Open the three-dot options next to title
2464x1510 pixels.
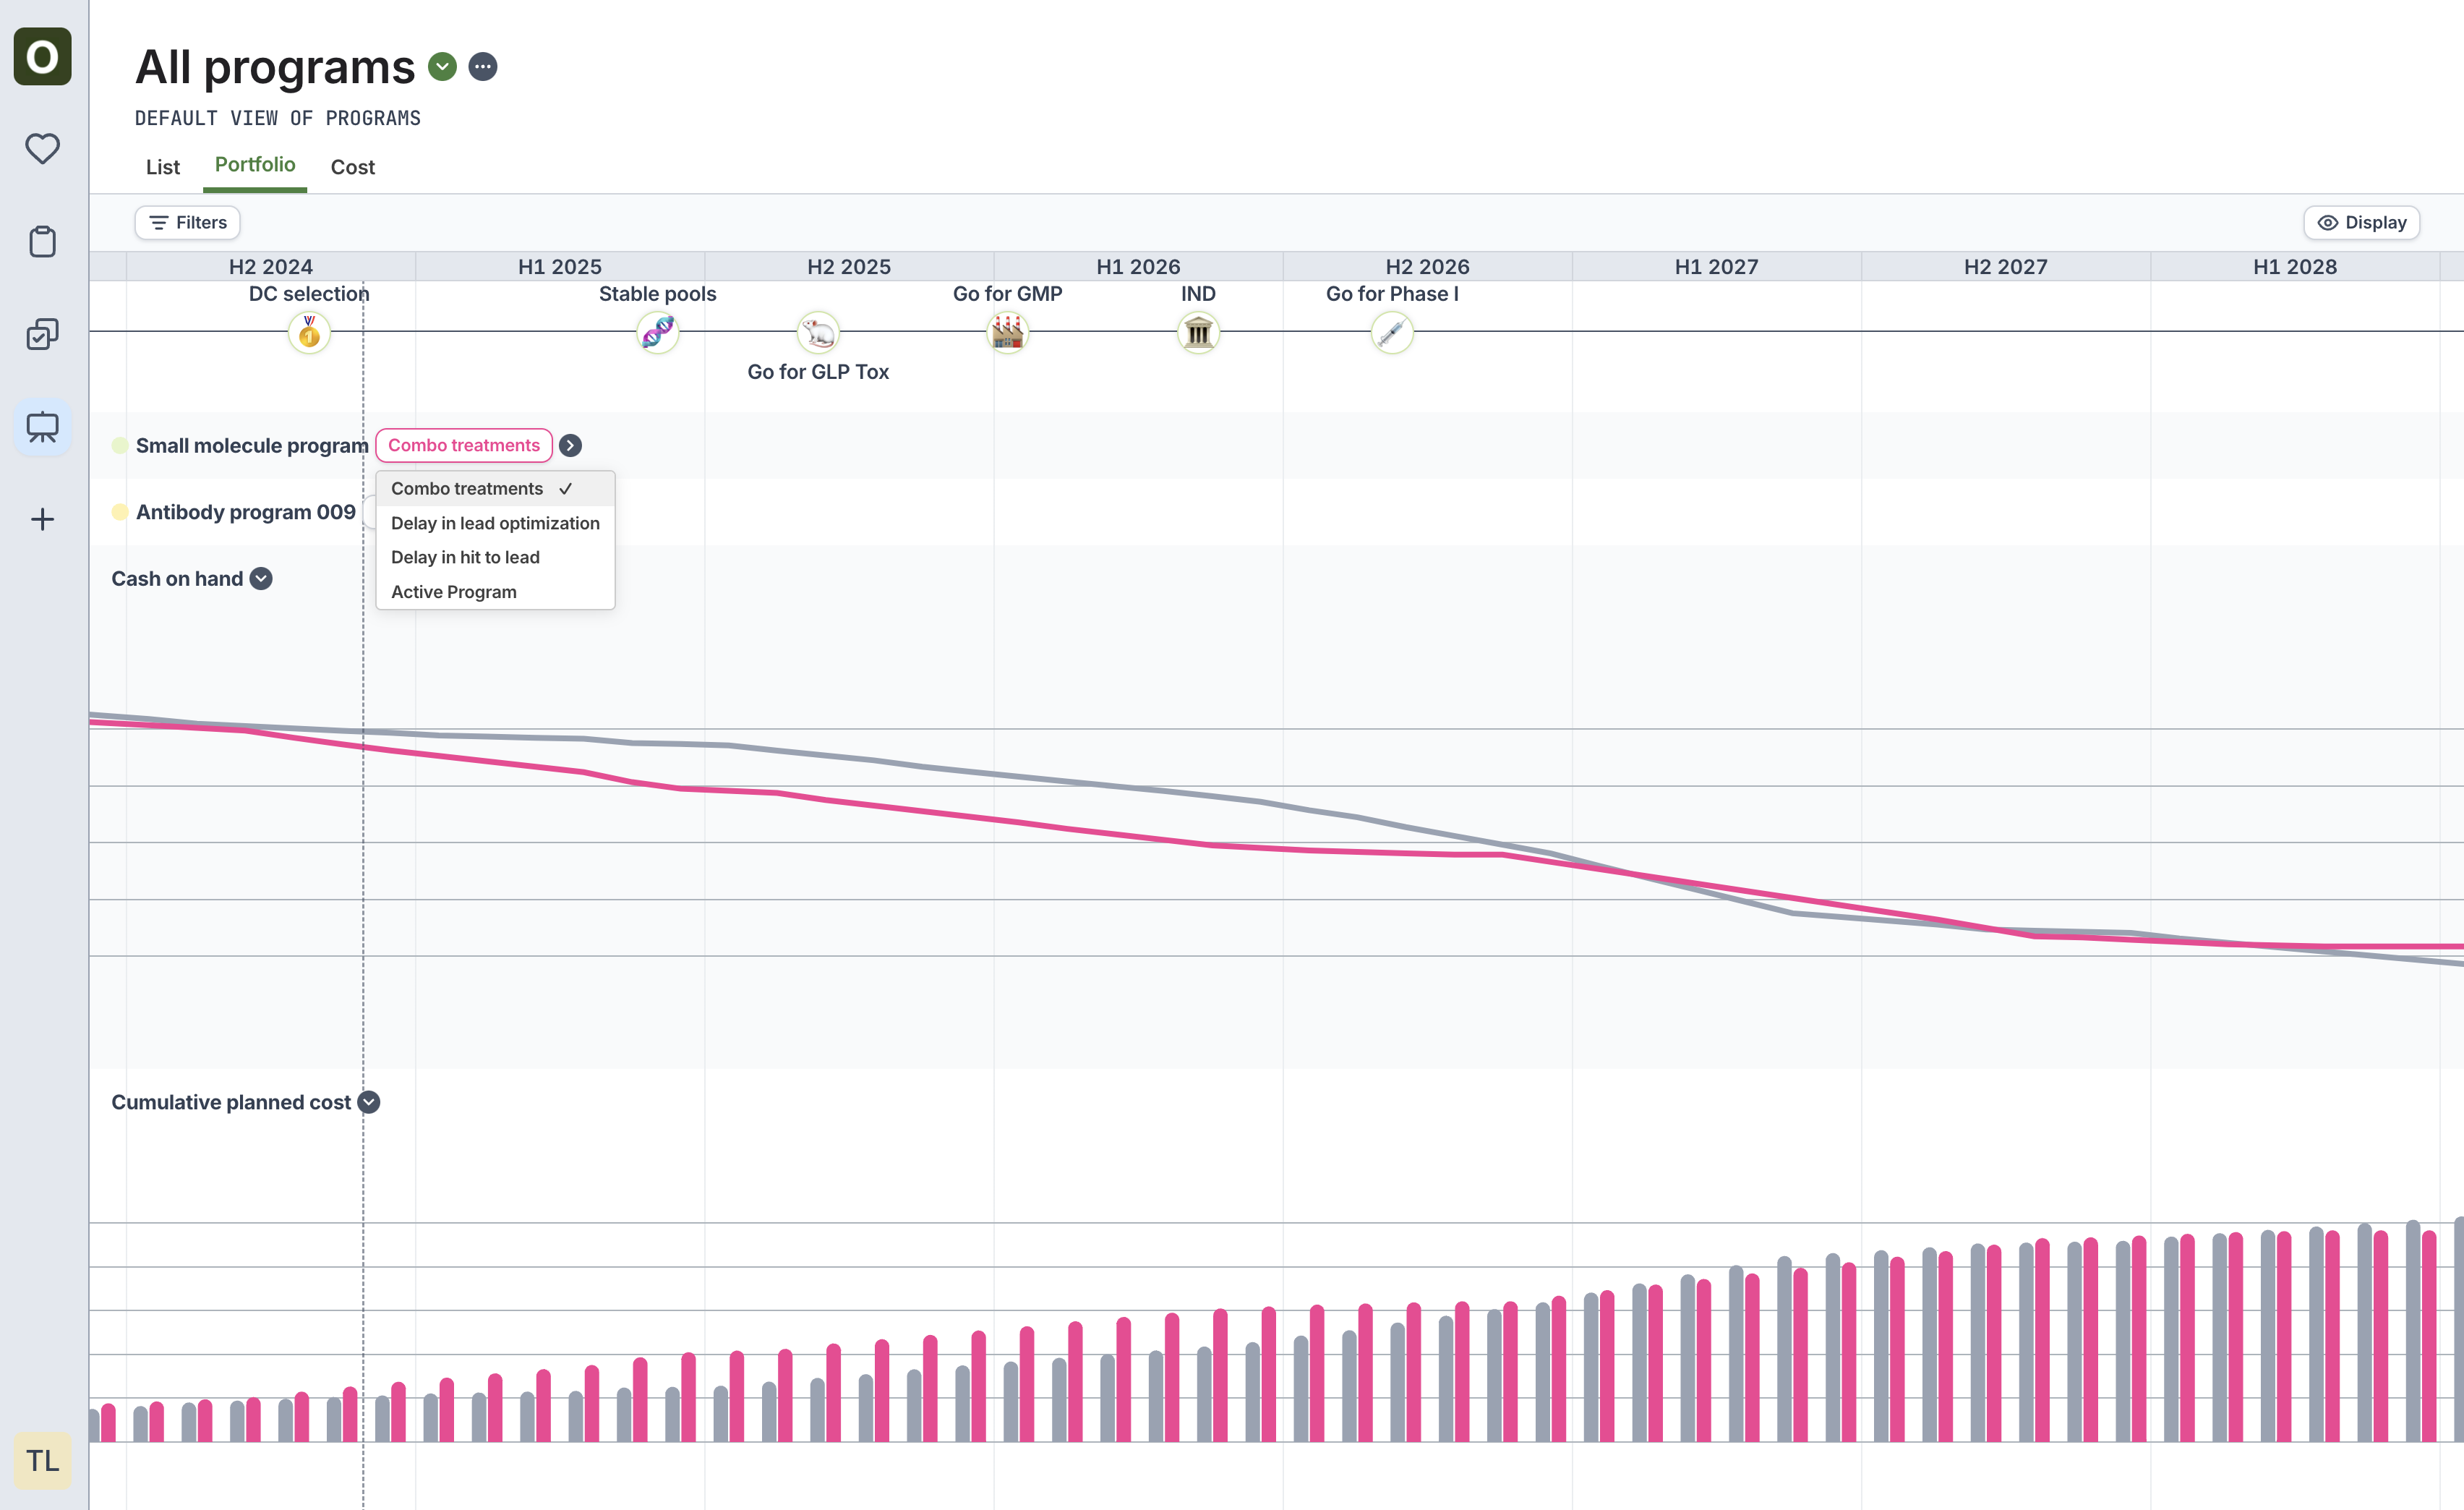[483, 67]
